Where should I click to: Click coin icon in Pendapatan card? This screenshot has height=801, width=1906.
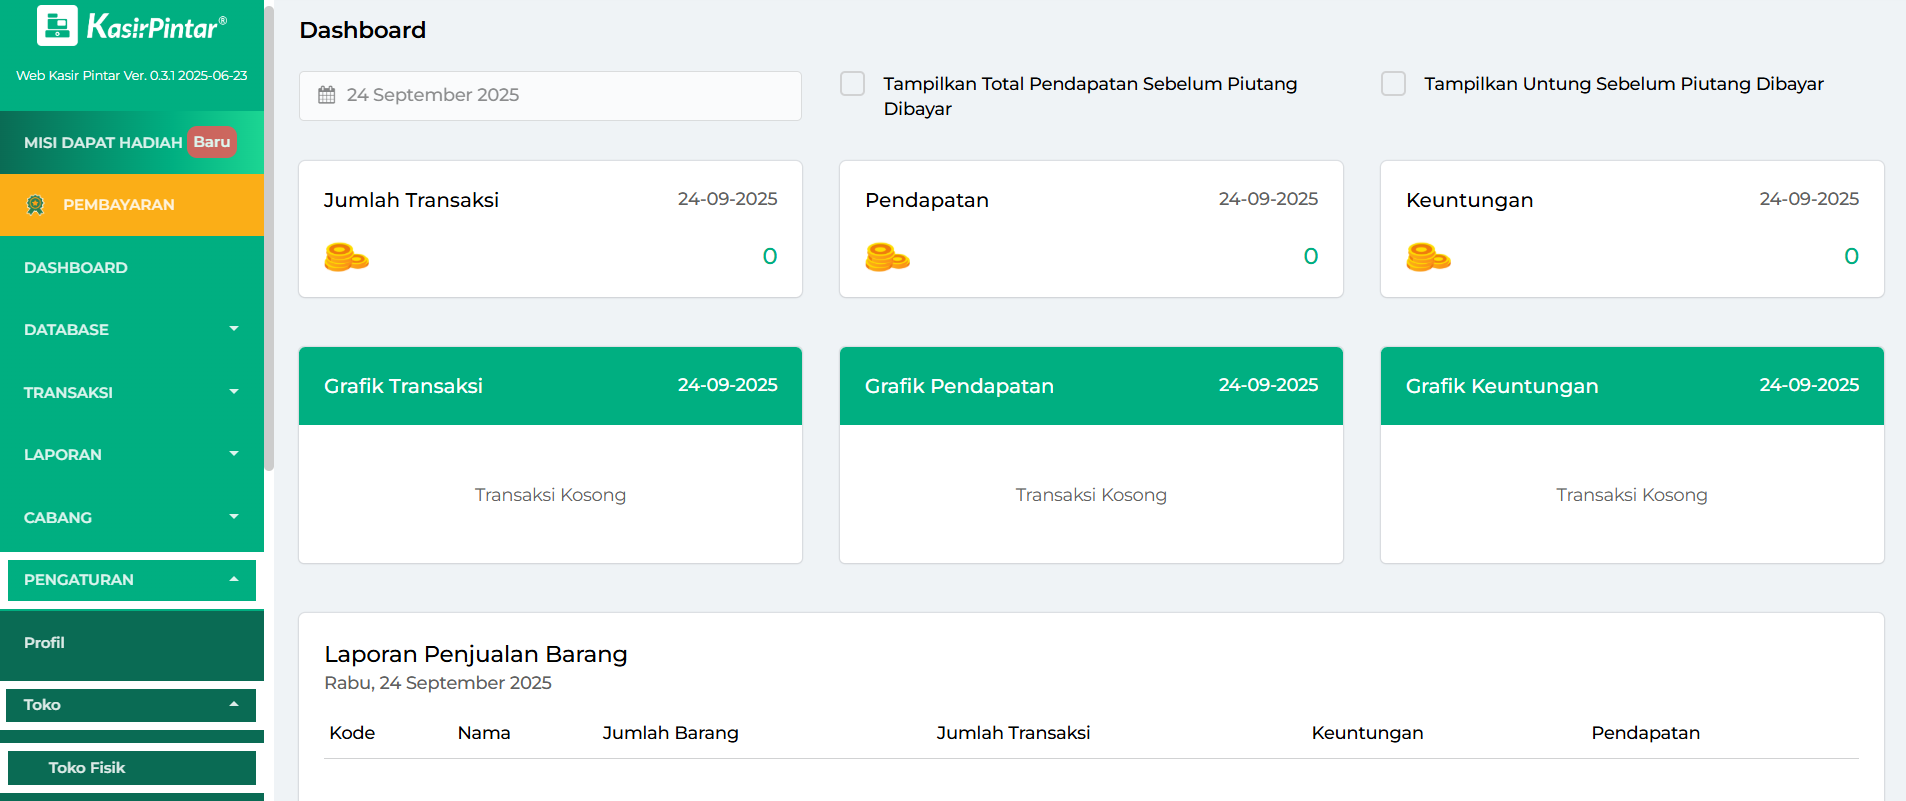(x=887, y=257)
